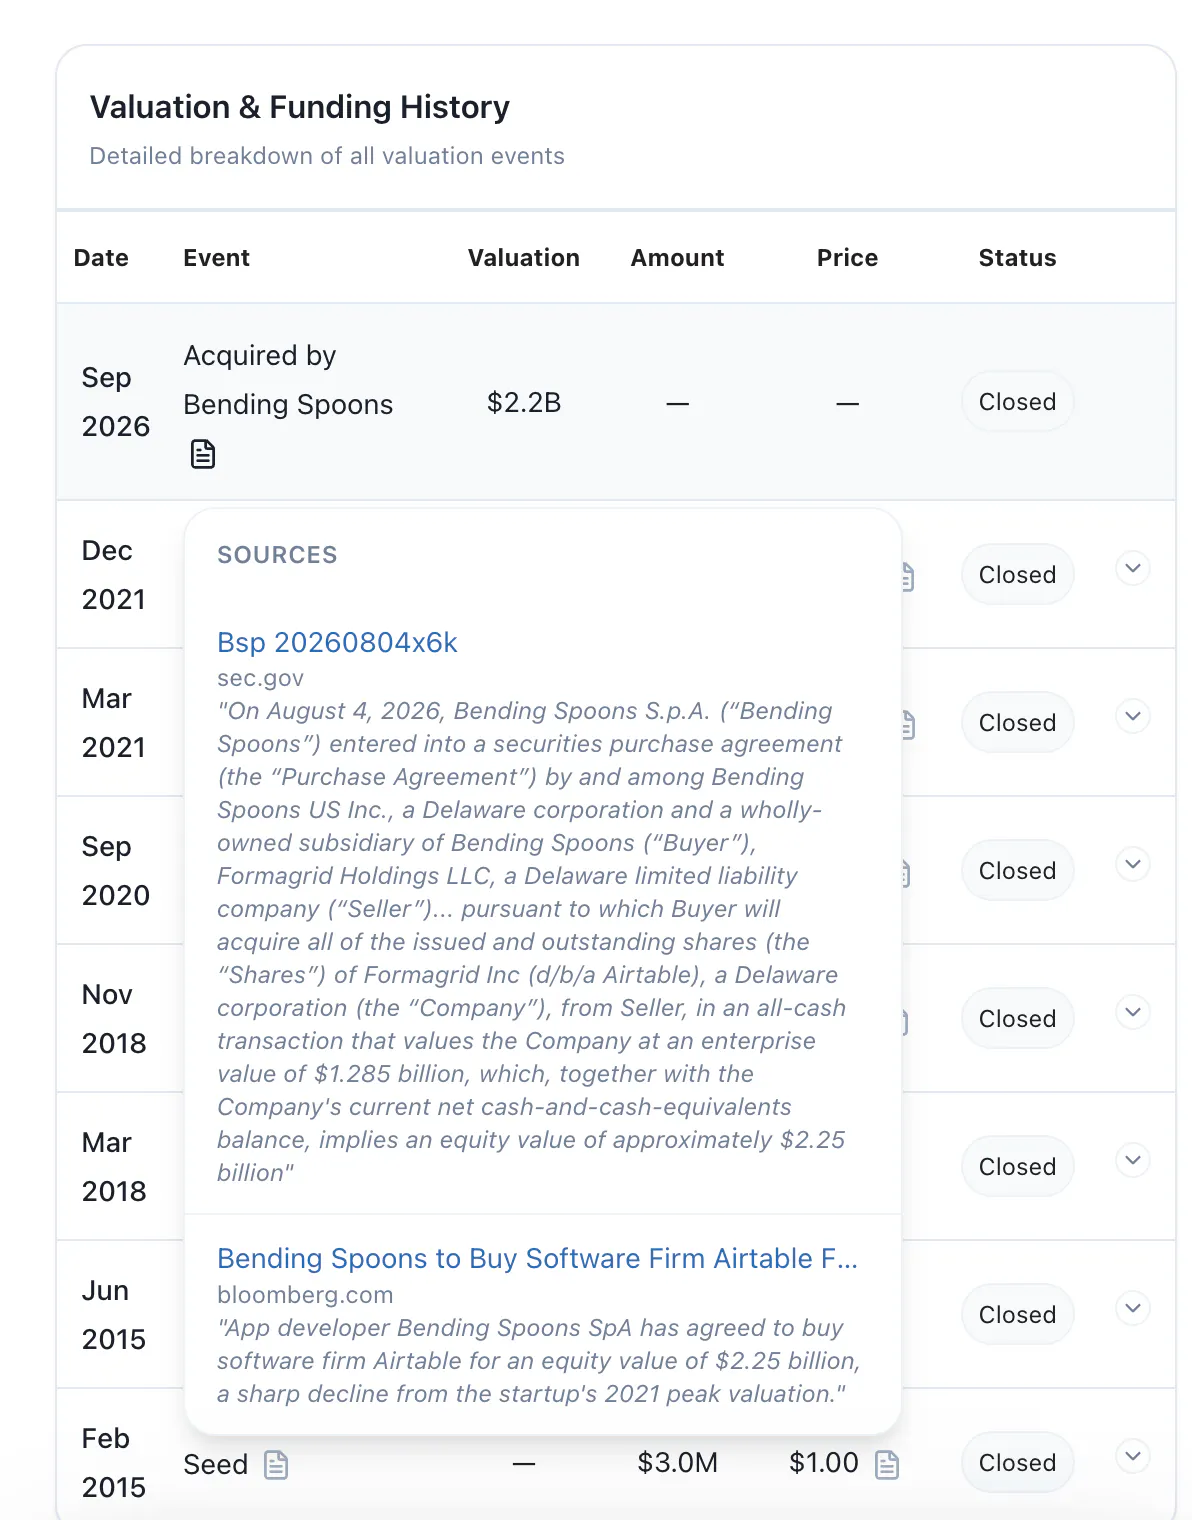
Task: Open price document icon in Mar 2021 row
Action: tap(908, 725)
